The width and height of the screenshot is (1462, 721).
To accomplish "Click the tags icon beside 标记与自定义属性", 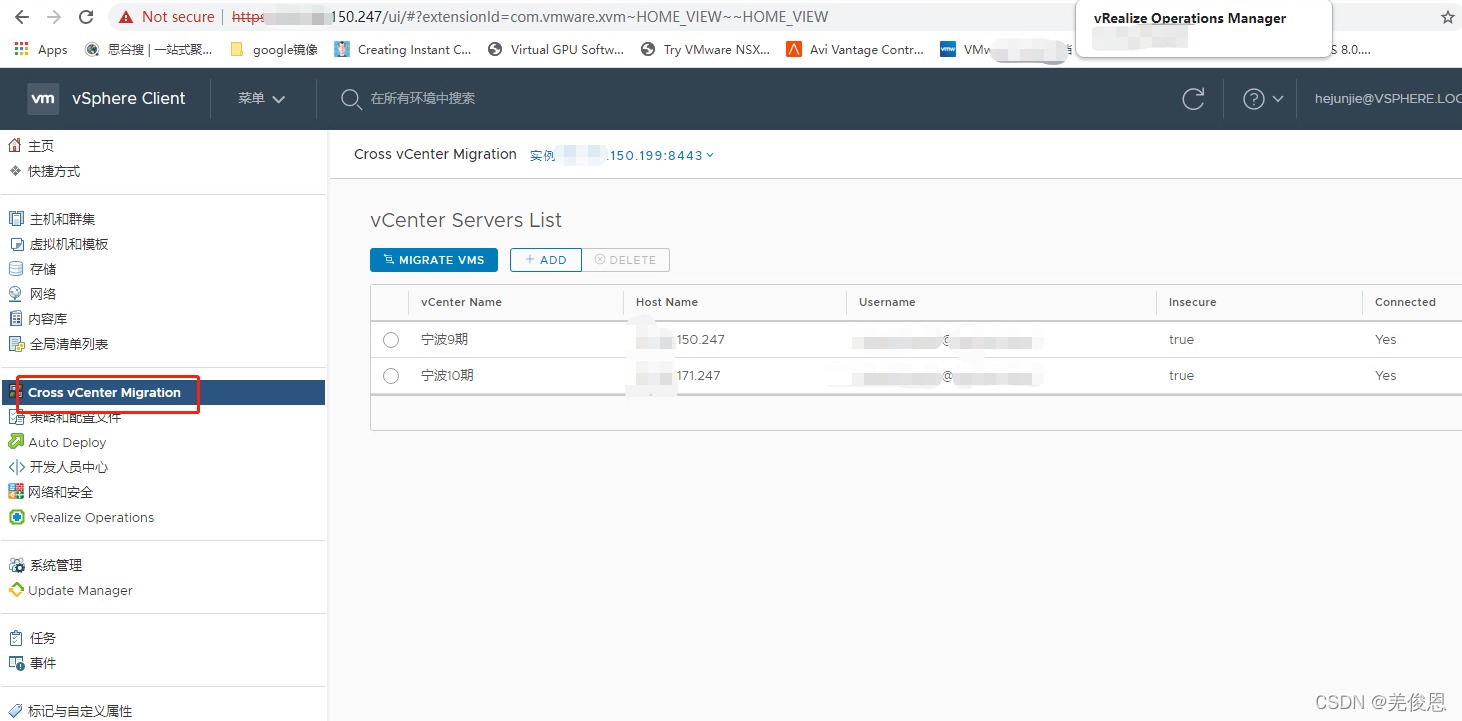I will coord(16,711).
